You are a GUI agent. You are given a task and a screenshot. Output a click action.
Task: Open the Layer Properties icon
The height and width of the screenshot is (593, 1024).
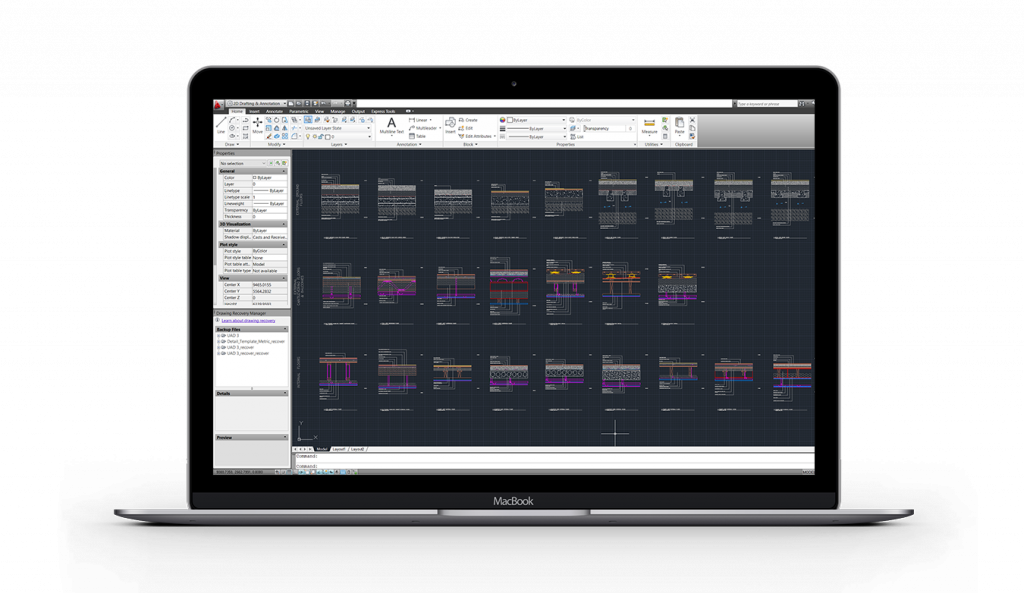point(308,120)
